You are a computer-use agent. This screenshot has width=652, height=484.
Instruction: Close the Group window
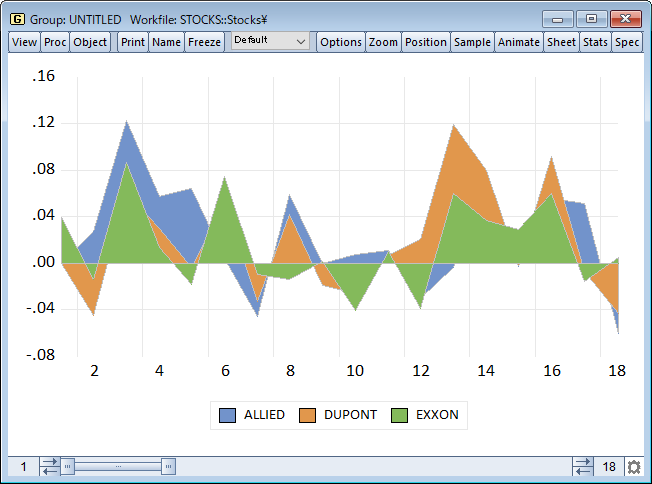click(x=625, y=19)
